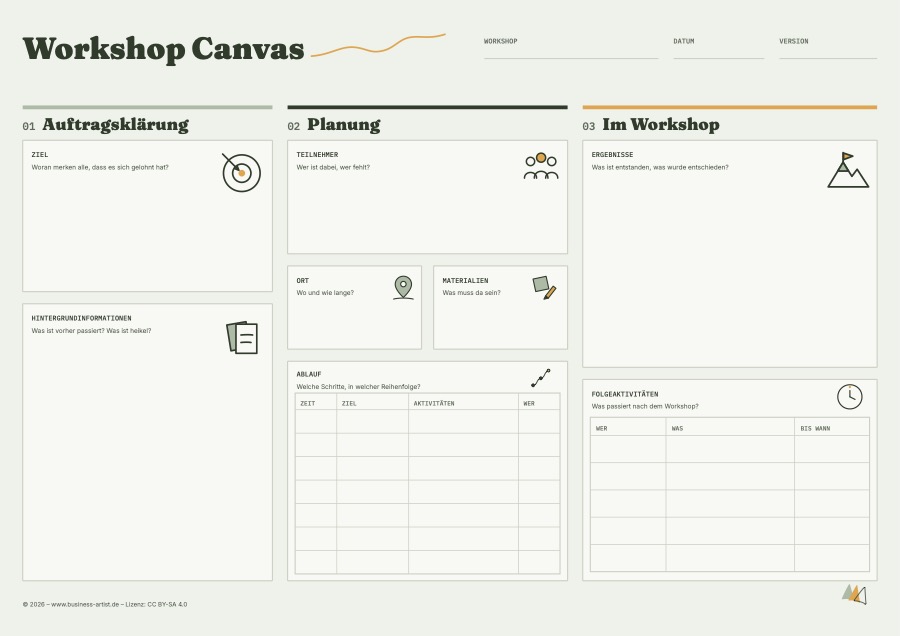This screenshot has height=636, width=900.
Task: Click the ZEIT column header in Ablauf table
Action: 308,404
